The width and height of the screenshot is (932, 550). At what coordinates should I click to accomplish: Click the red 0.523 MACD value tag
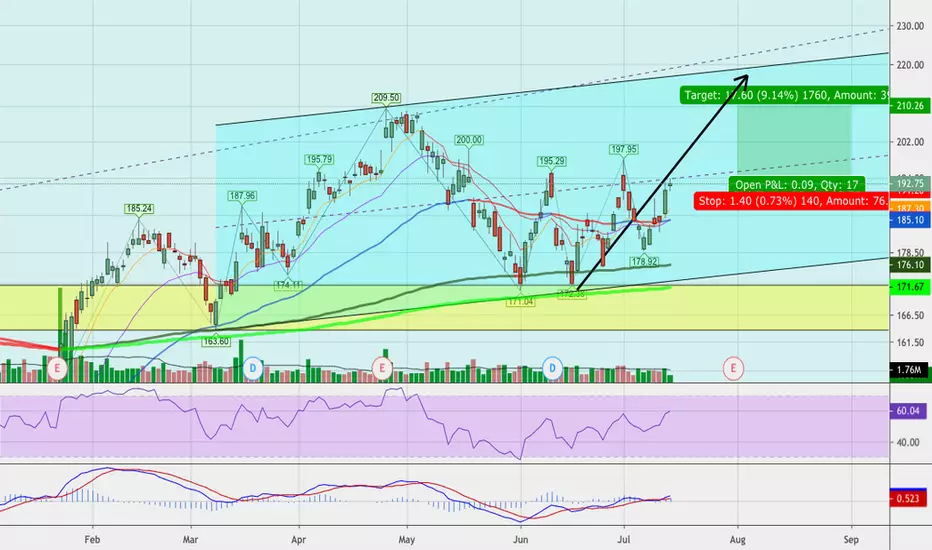click(x=908, y=498)
